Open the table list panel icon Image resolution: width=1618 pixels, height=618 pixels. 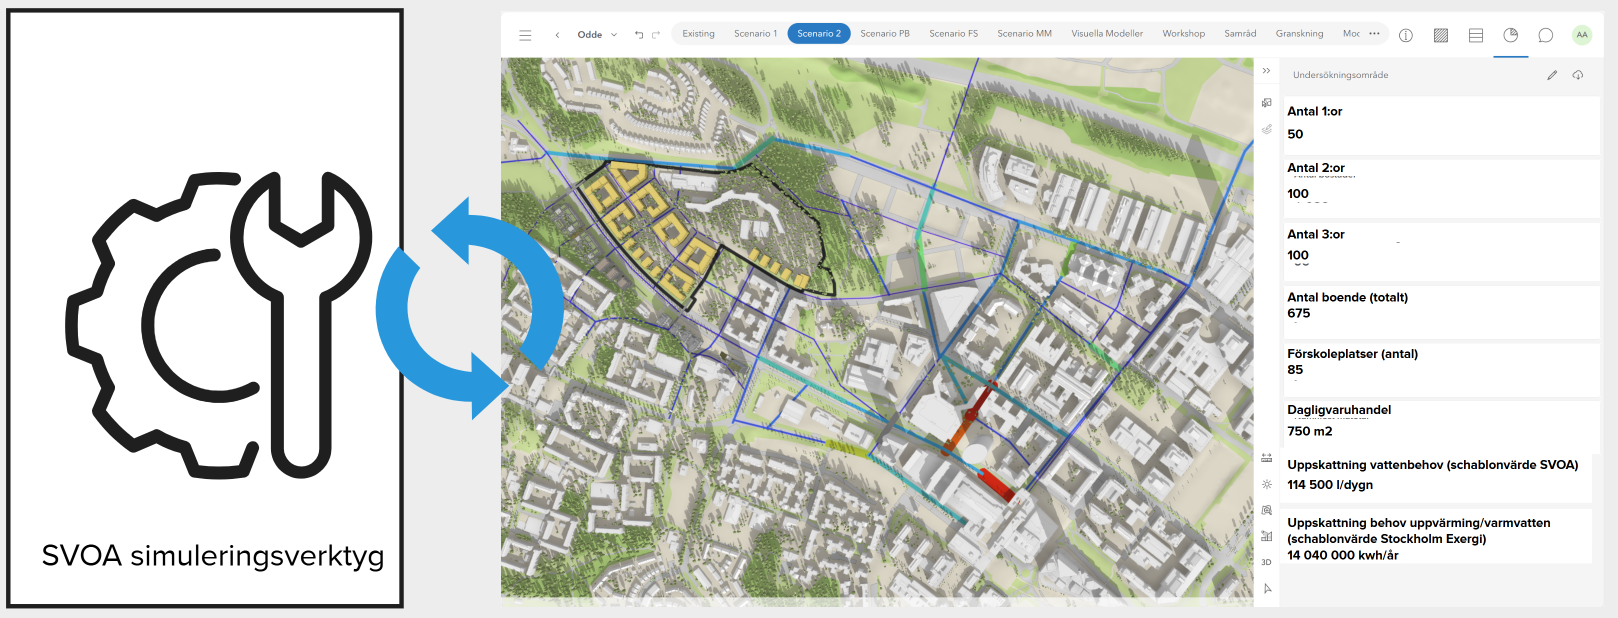pos(1476,35)
